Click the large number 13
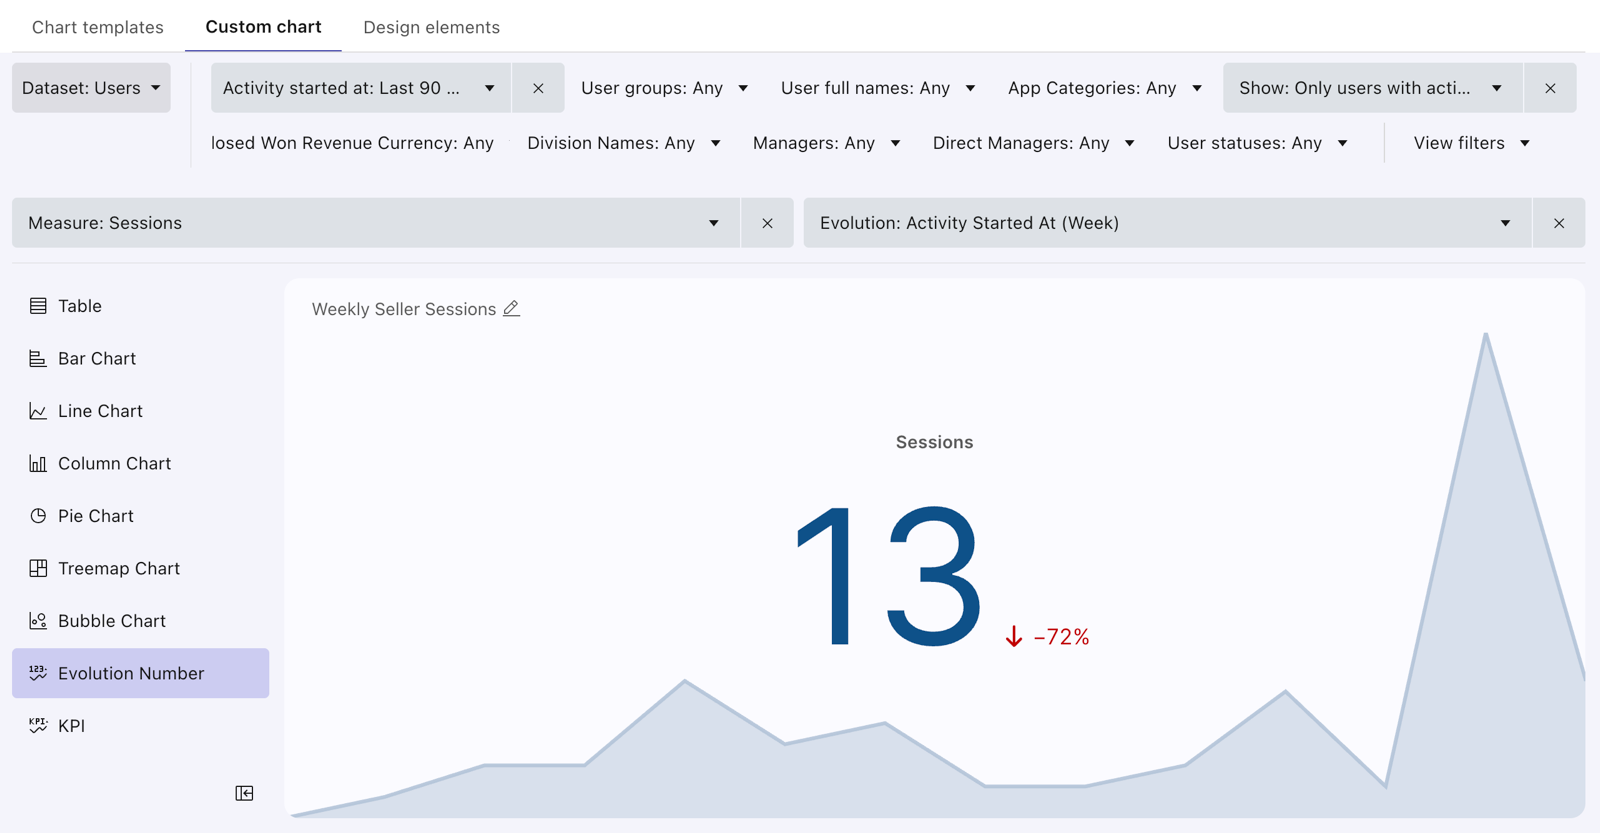1600x833 pixels. coord(886,577)
